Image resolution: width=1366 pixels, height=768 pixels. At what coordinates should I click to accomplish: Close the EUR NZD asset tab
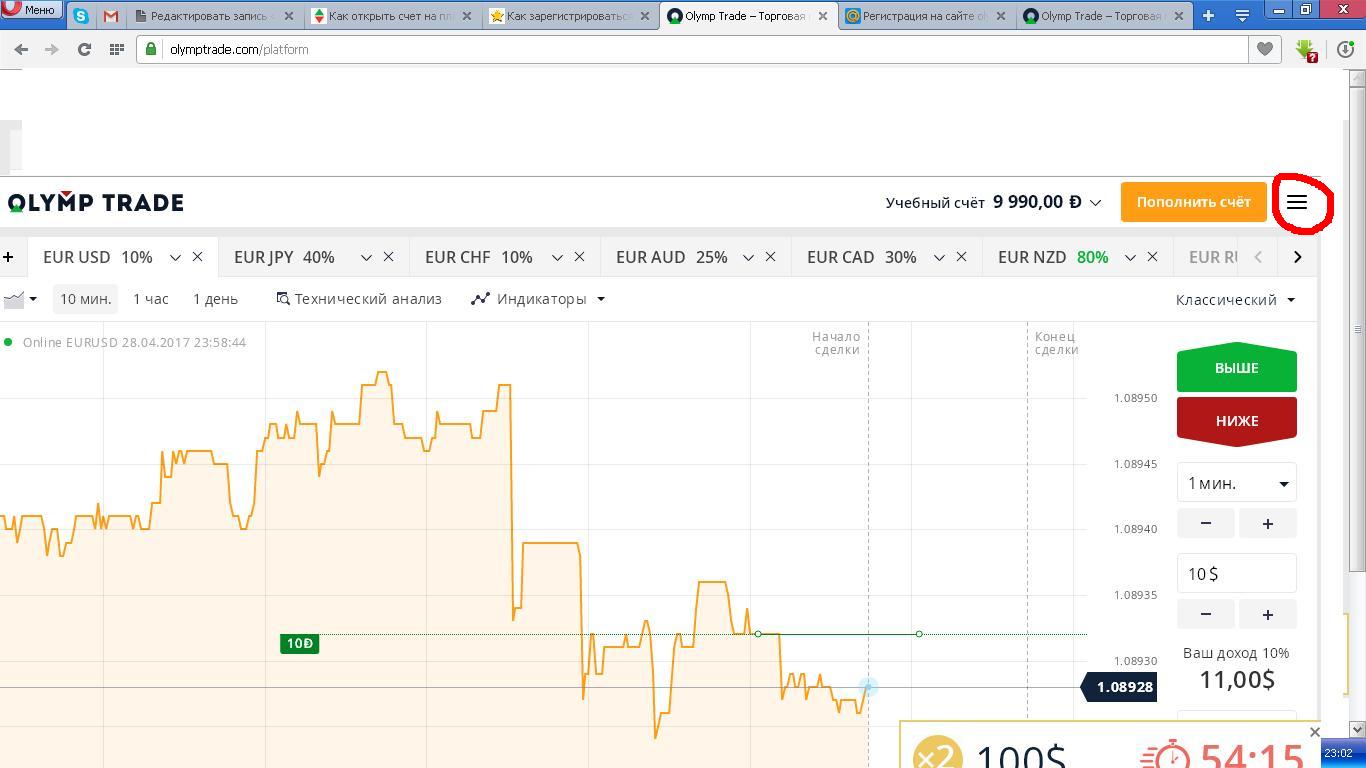click(x=1152, y=257)
